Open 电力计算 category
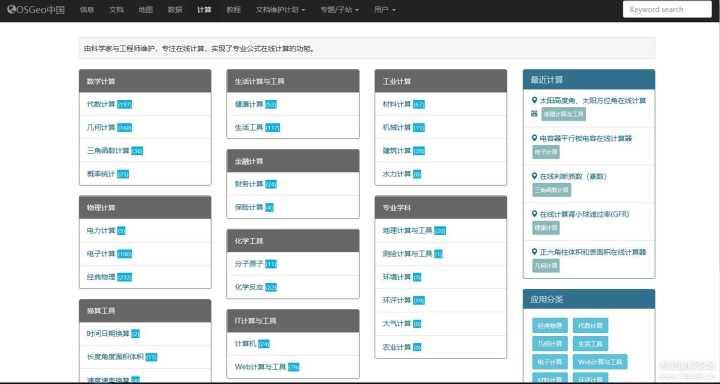Viewport: 720px width, 384px height. [101, 231]
